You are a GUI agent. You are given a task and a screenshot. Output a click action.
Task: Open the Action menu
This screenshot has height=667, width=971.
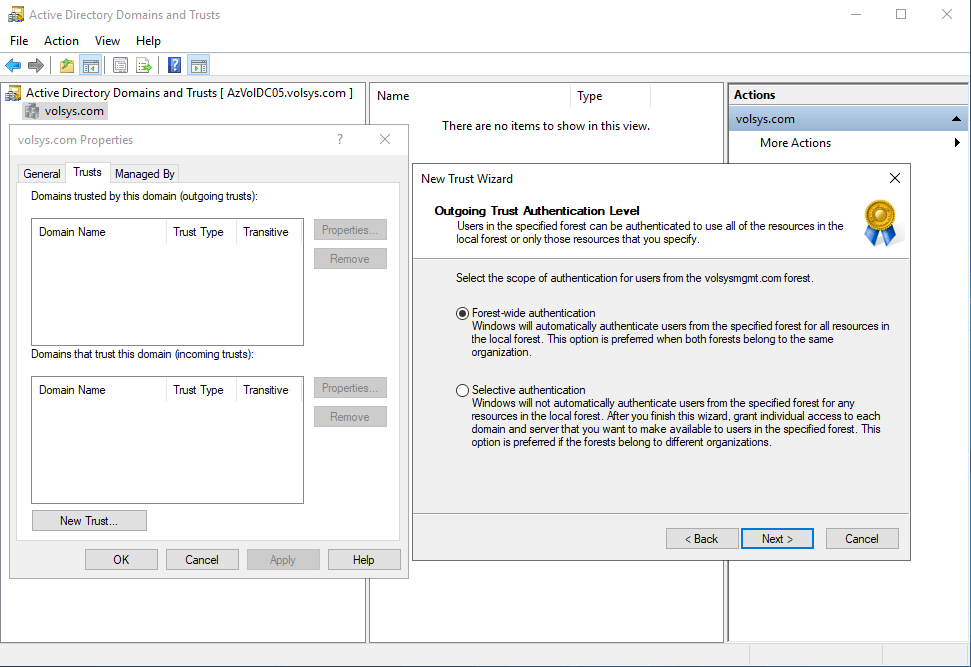[61, 41]
